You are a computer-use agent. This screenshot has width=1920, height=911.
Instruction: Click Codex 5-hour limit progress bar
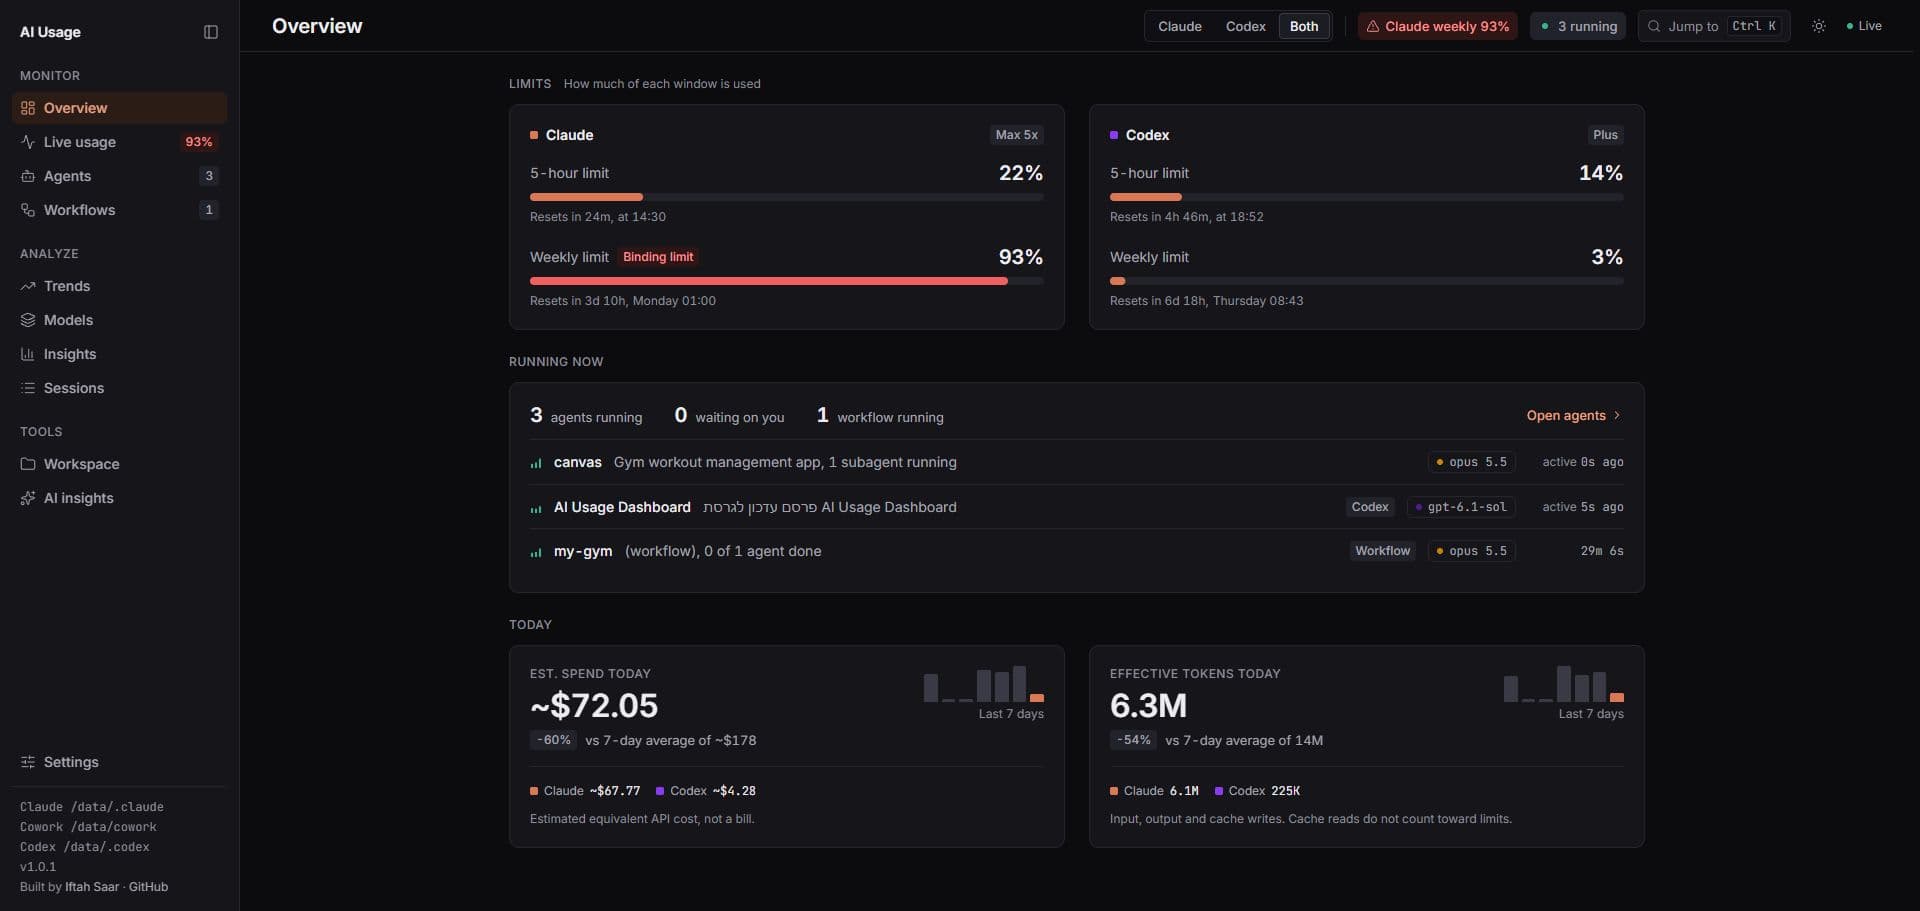(1366, 197)
